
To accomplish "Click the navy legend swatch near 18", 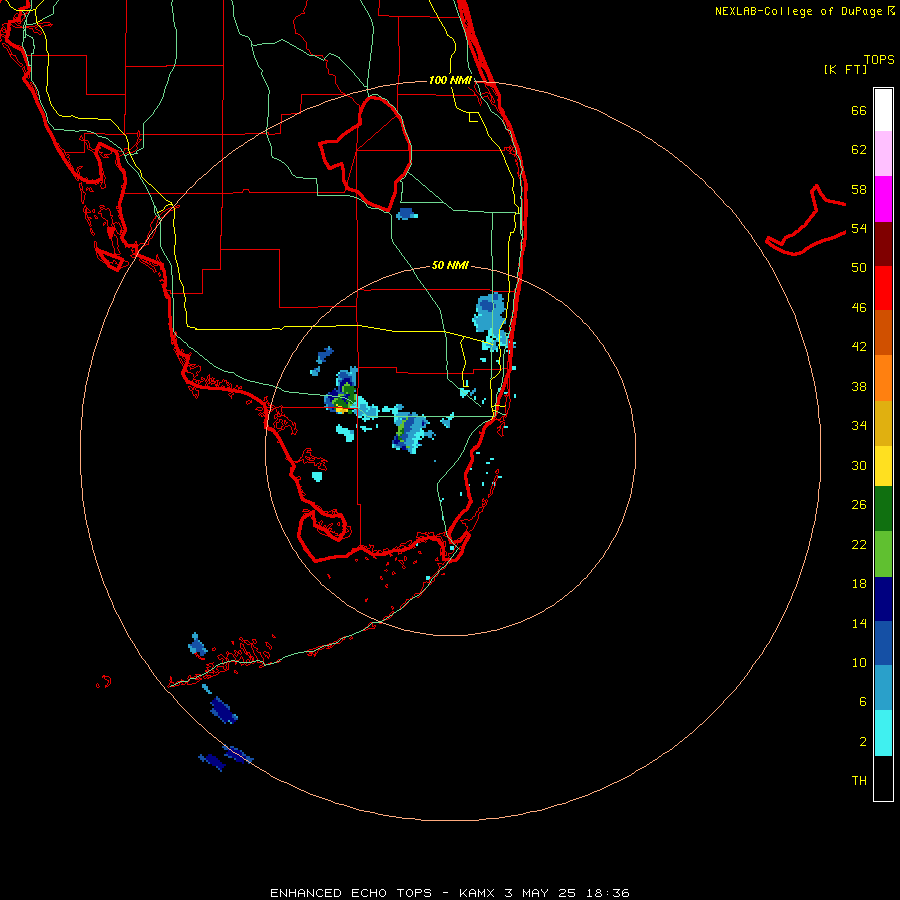I will click(883, 599).
